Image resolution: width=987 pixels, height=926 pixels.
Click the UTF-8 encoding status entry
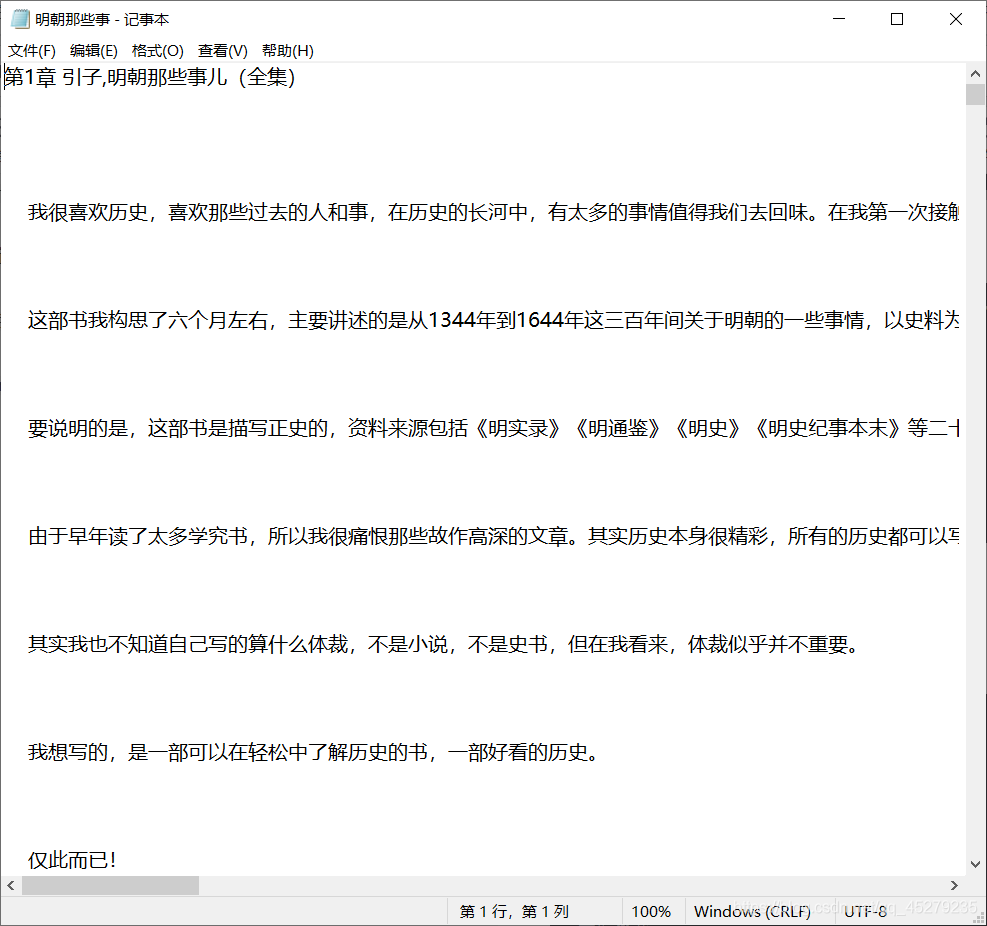865,912
